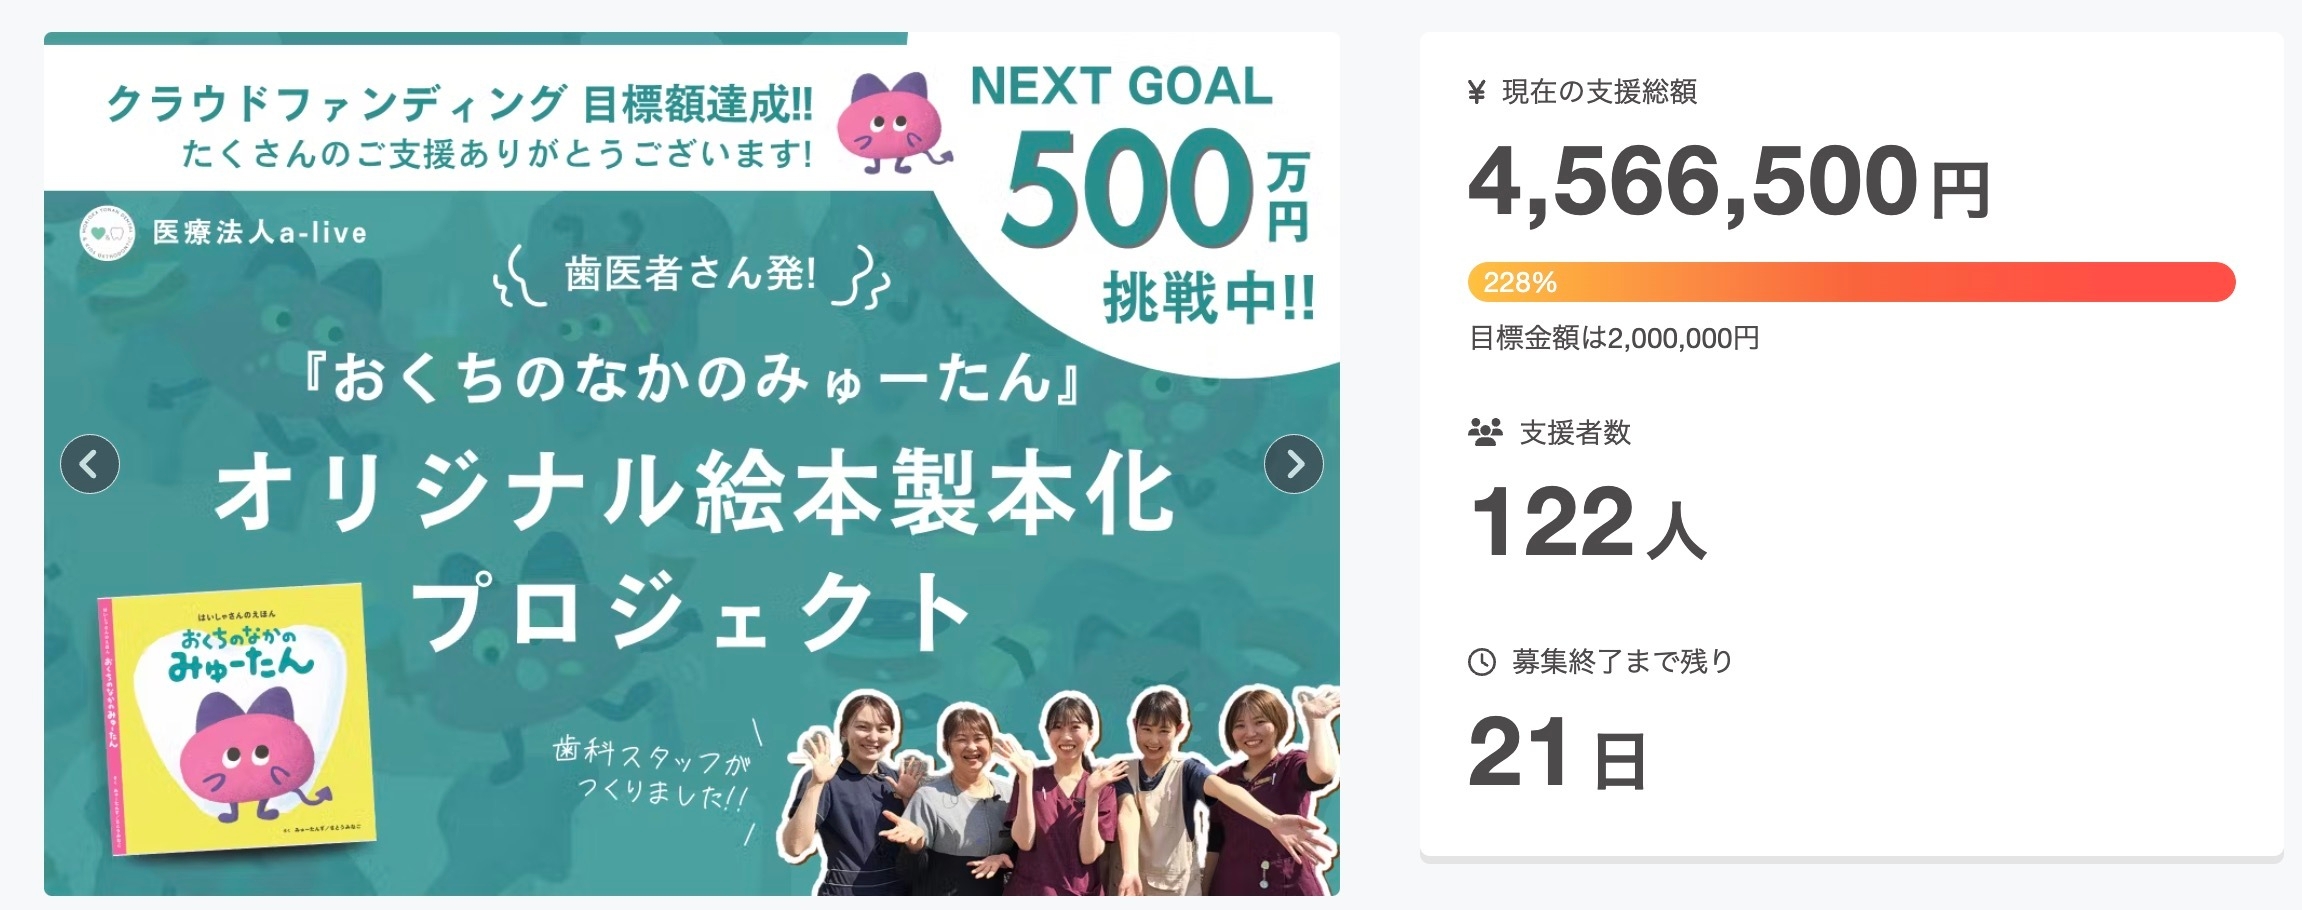Advance to the next carousel image
2302x910 pixels.
[1293, 465]
